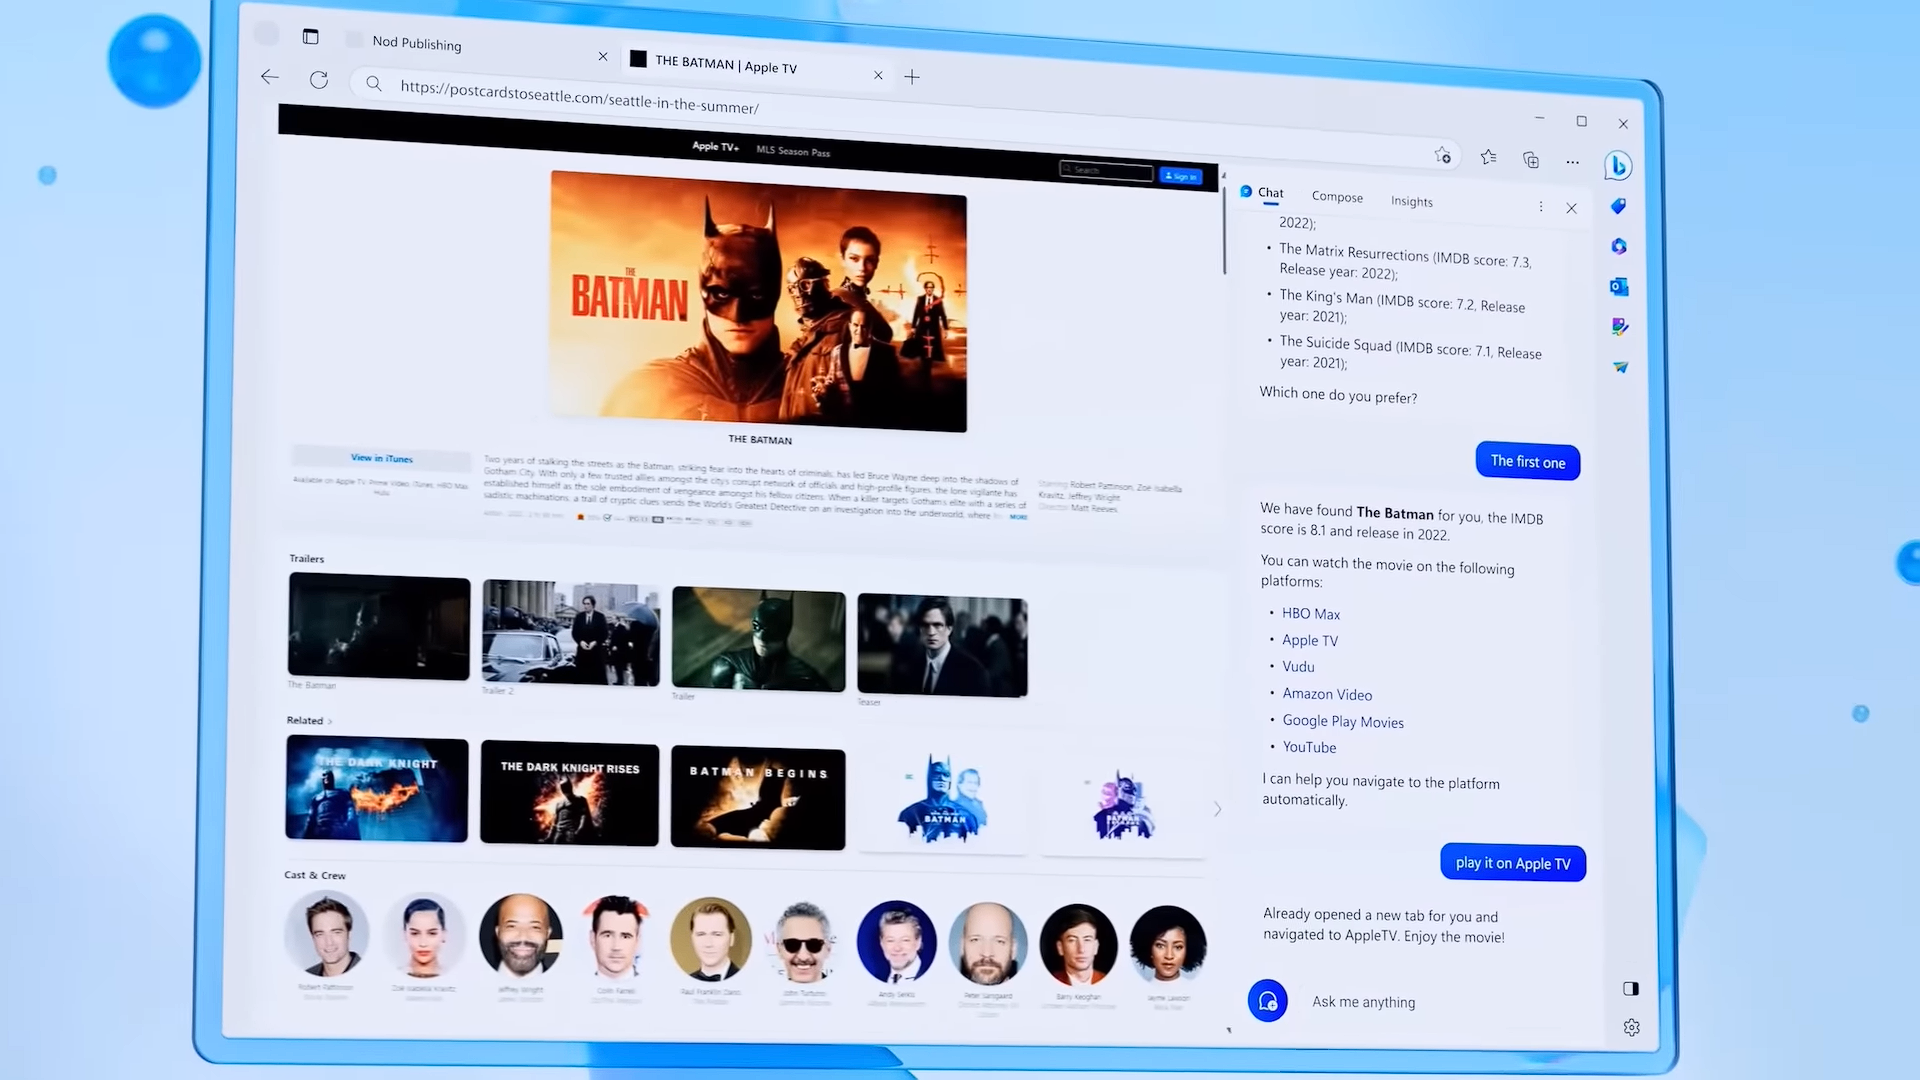Click the new topic broom button
This screenshot has width=1920, height=1080.
point(1267,1000)
